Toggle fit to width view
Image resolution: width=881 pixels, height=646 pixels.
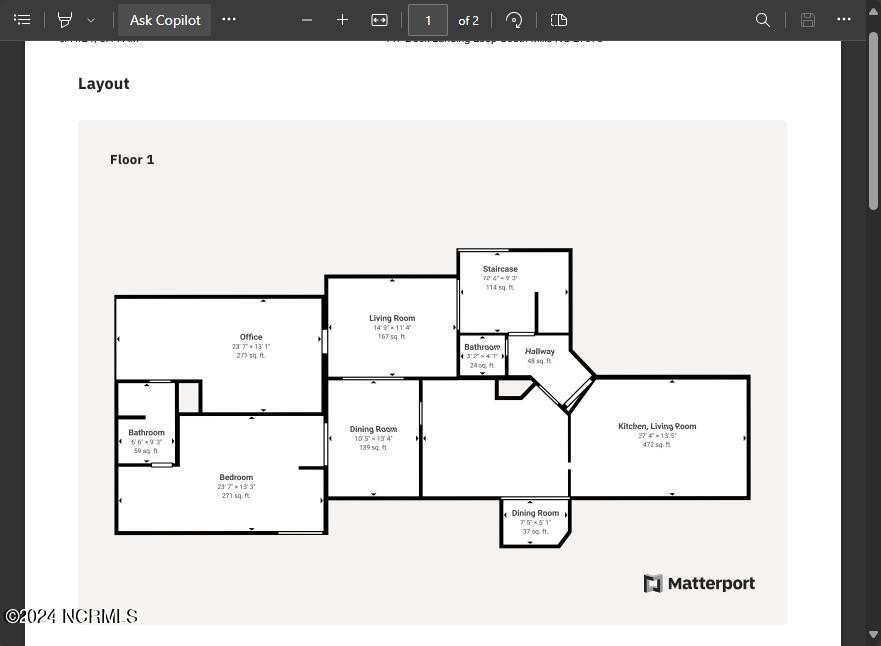(x=379, y=20)
